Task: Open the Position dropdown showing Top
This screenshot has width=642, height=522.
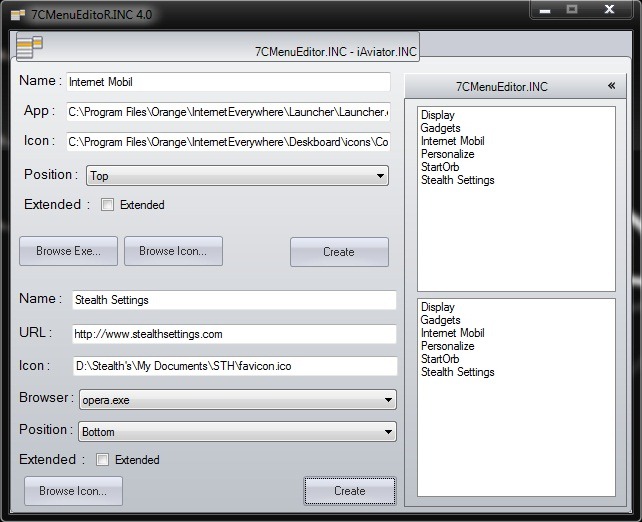Action: [237, 176]
